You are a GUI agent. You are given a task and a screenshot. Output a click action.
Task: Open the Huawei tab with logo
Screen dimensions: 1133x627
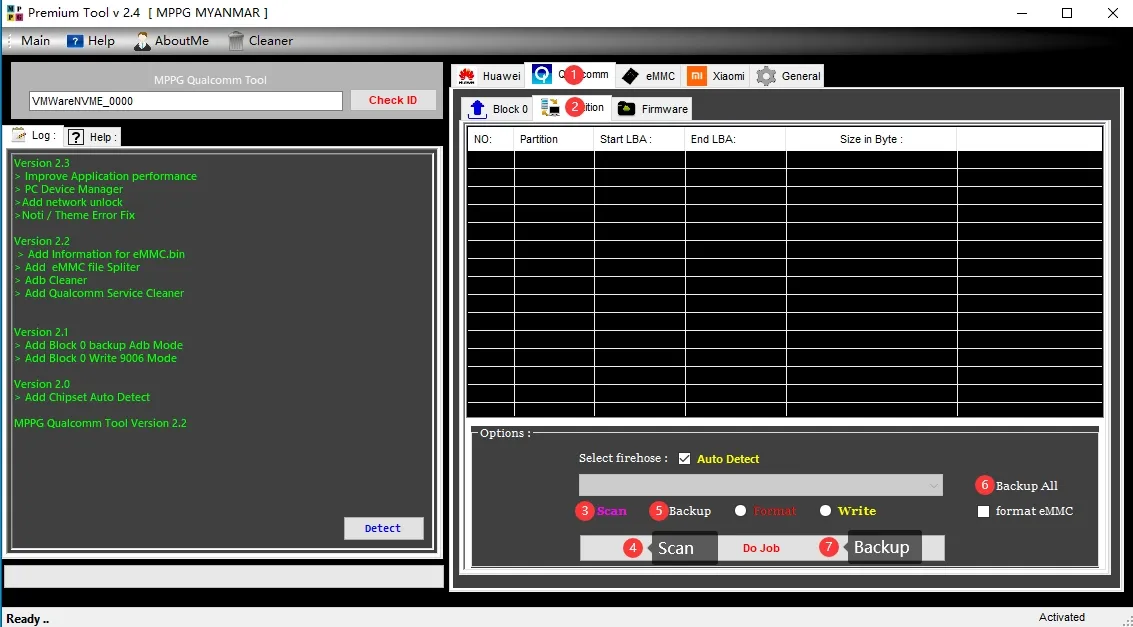(490, 76)
